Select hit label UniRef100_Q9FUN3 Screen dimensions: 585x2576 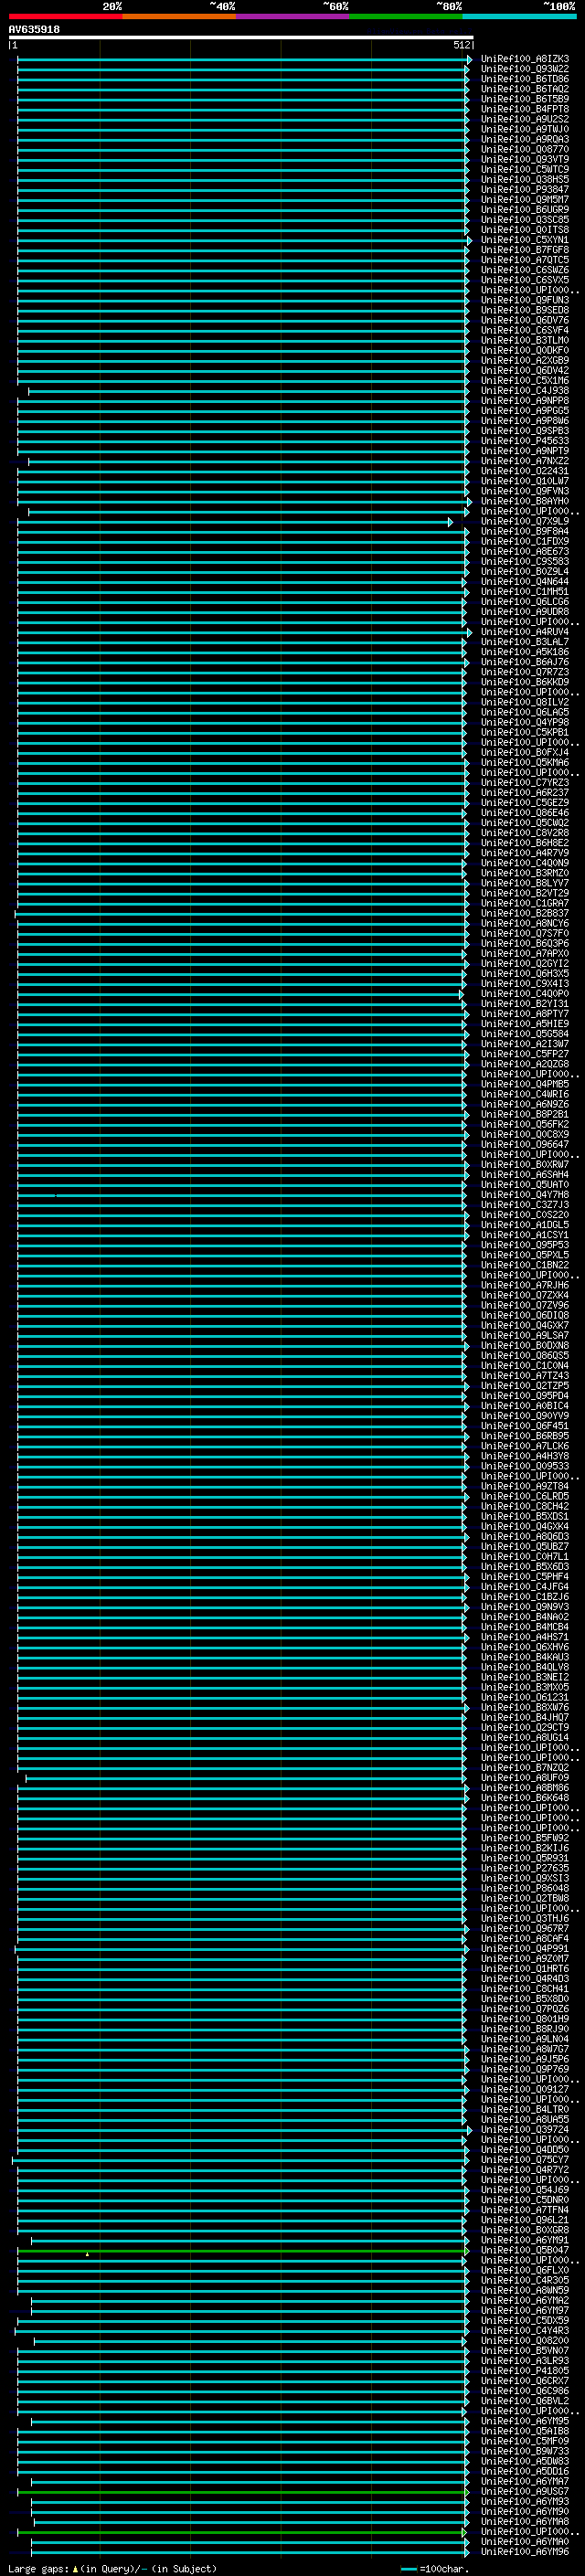525,300
